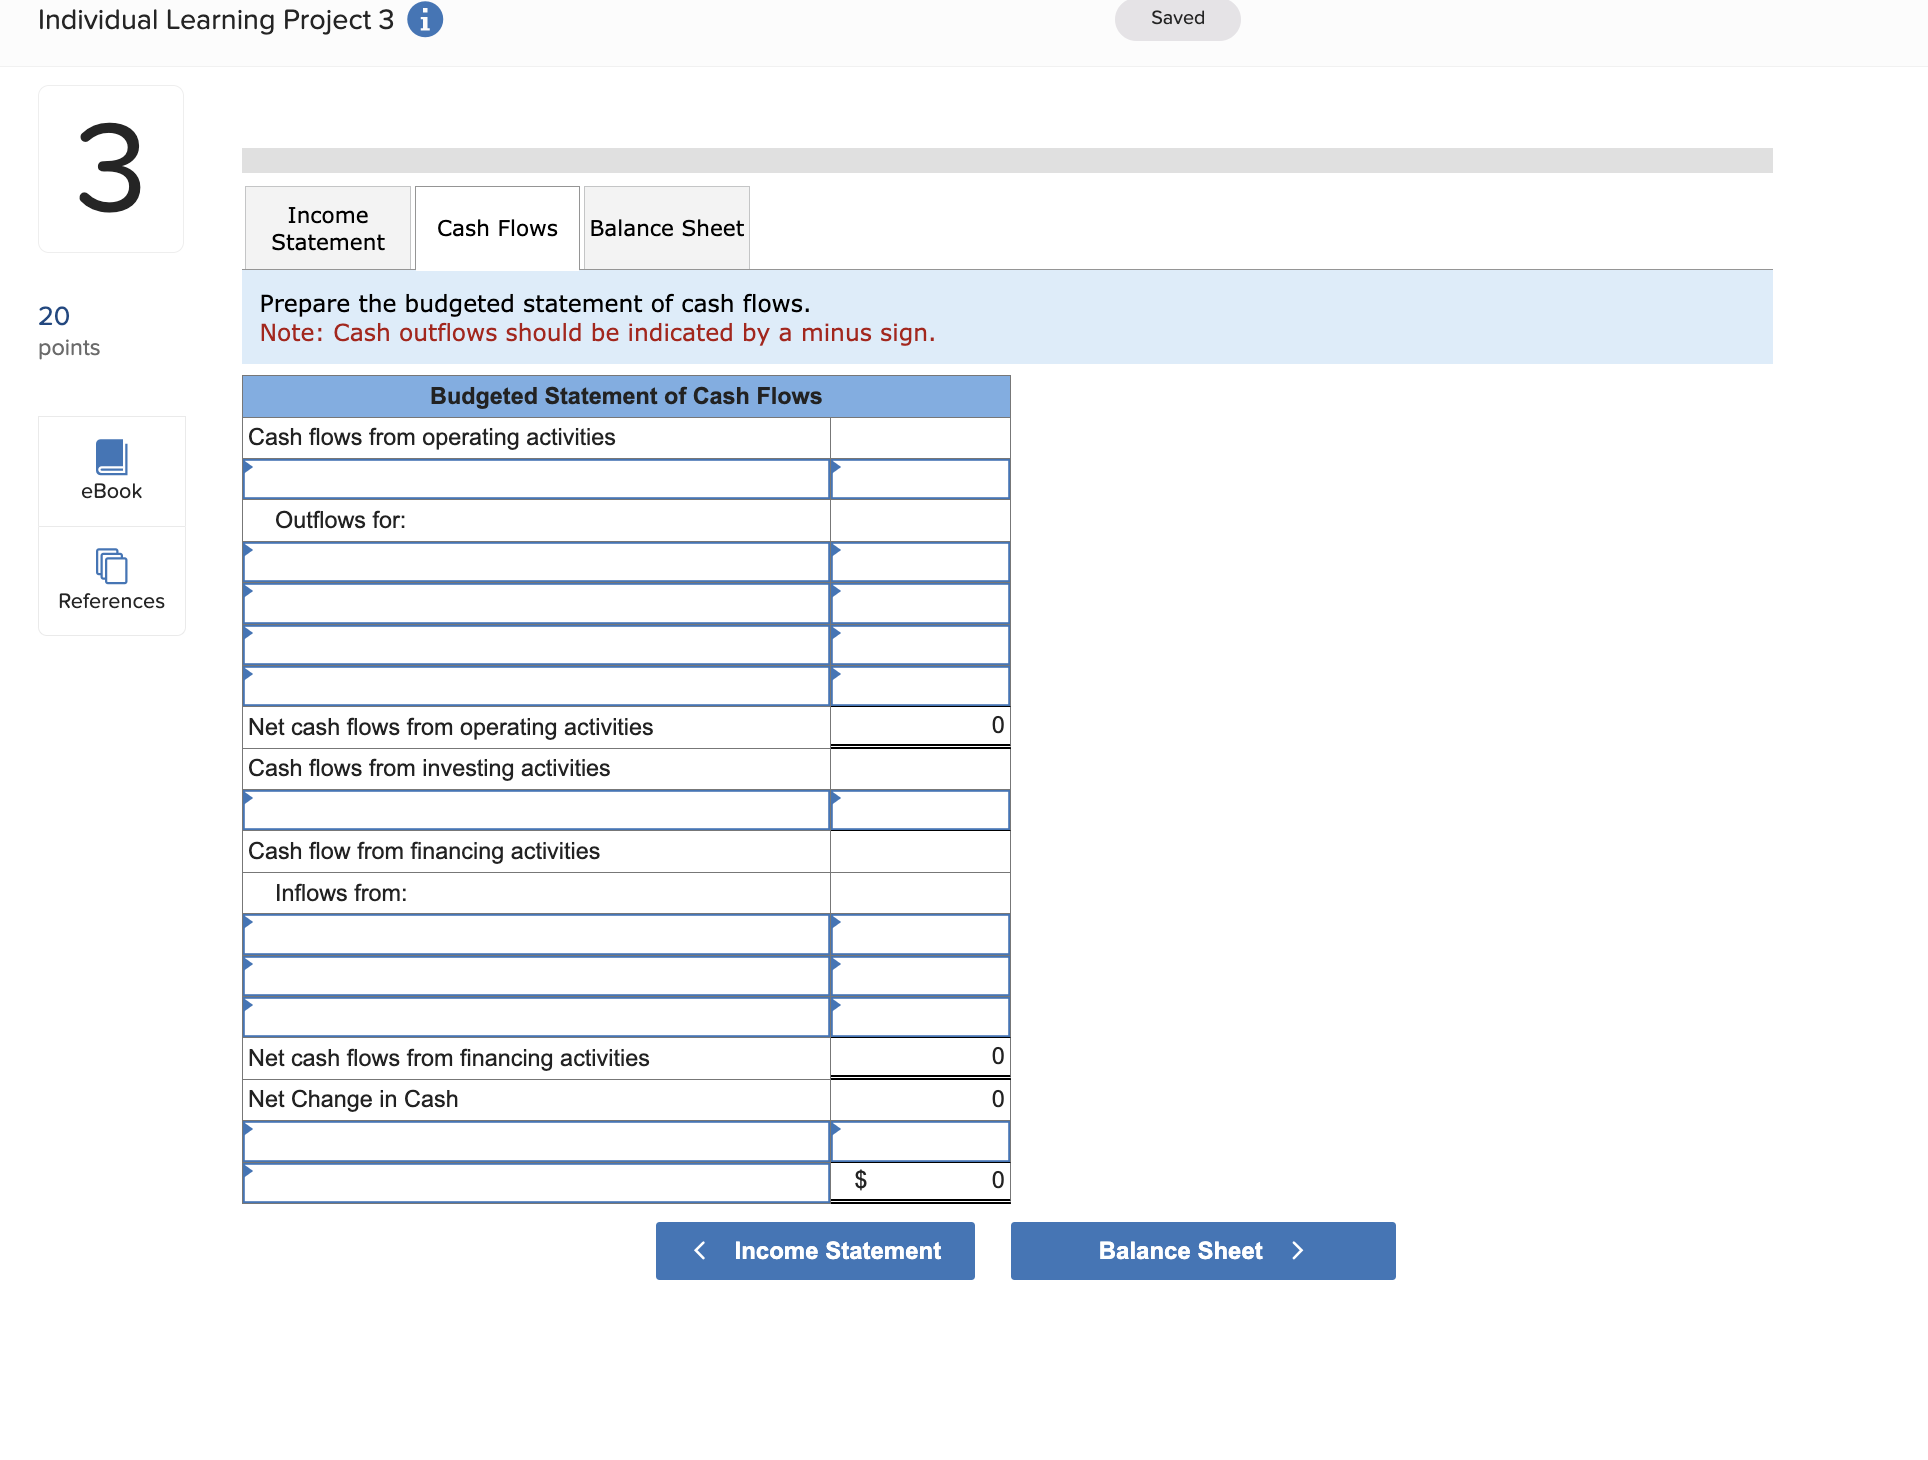
Task: Select the Cash Flows tab
Action: (496, 228)
